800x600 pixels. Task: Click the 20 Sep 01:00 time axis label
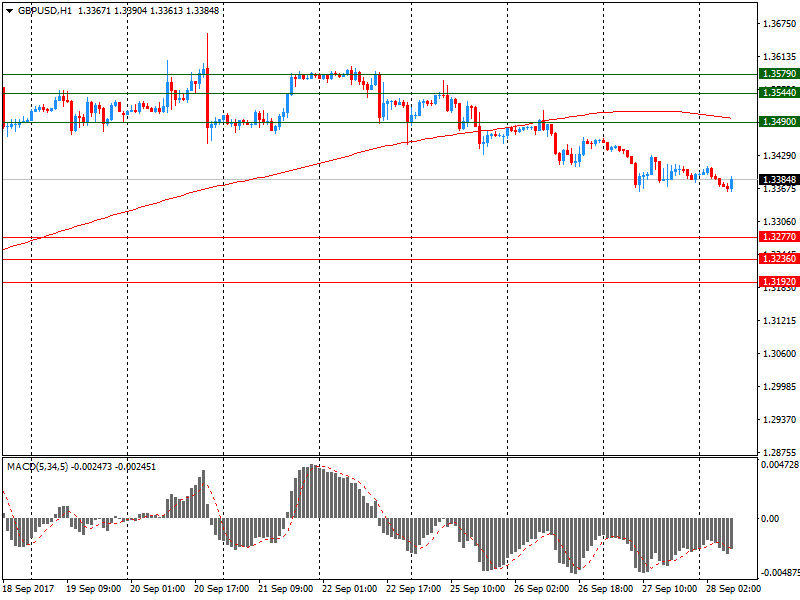click(158, 589)
